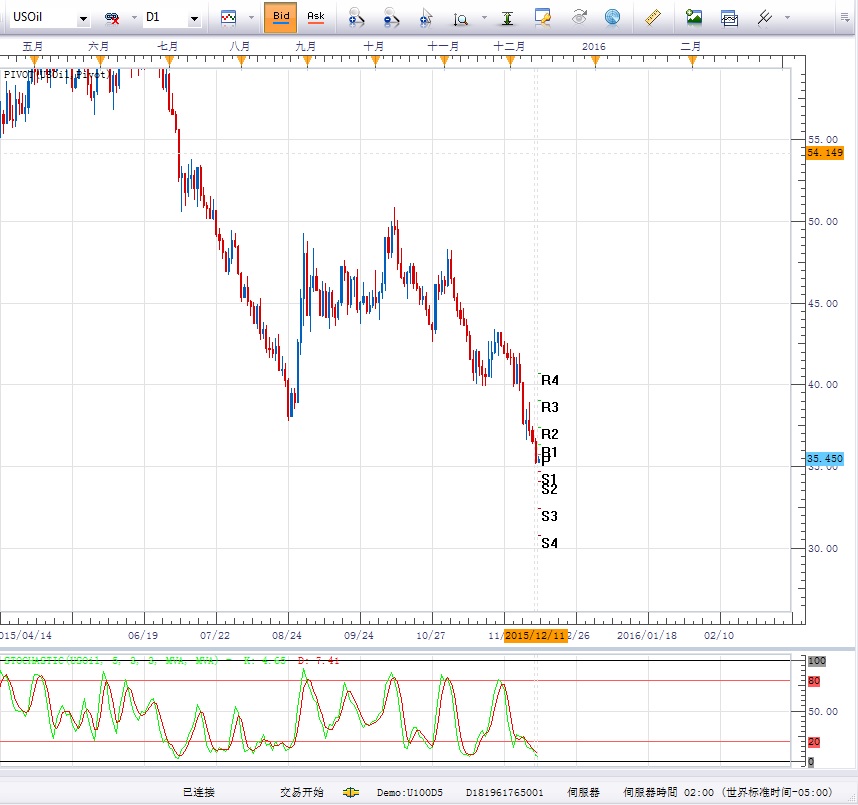858x805 pixels.
Task: Click the eye visibility icon
Action: (x=579, y=18)
